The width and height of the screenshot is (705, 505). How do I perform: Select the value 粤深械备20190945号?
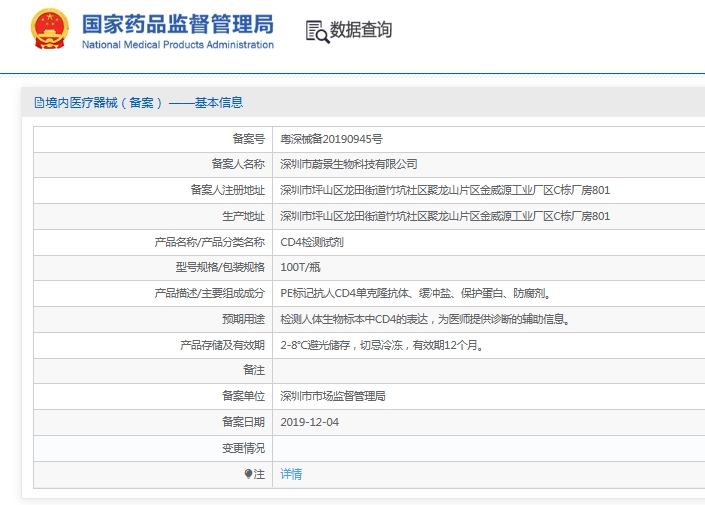click(x=331, y=139)
